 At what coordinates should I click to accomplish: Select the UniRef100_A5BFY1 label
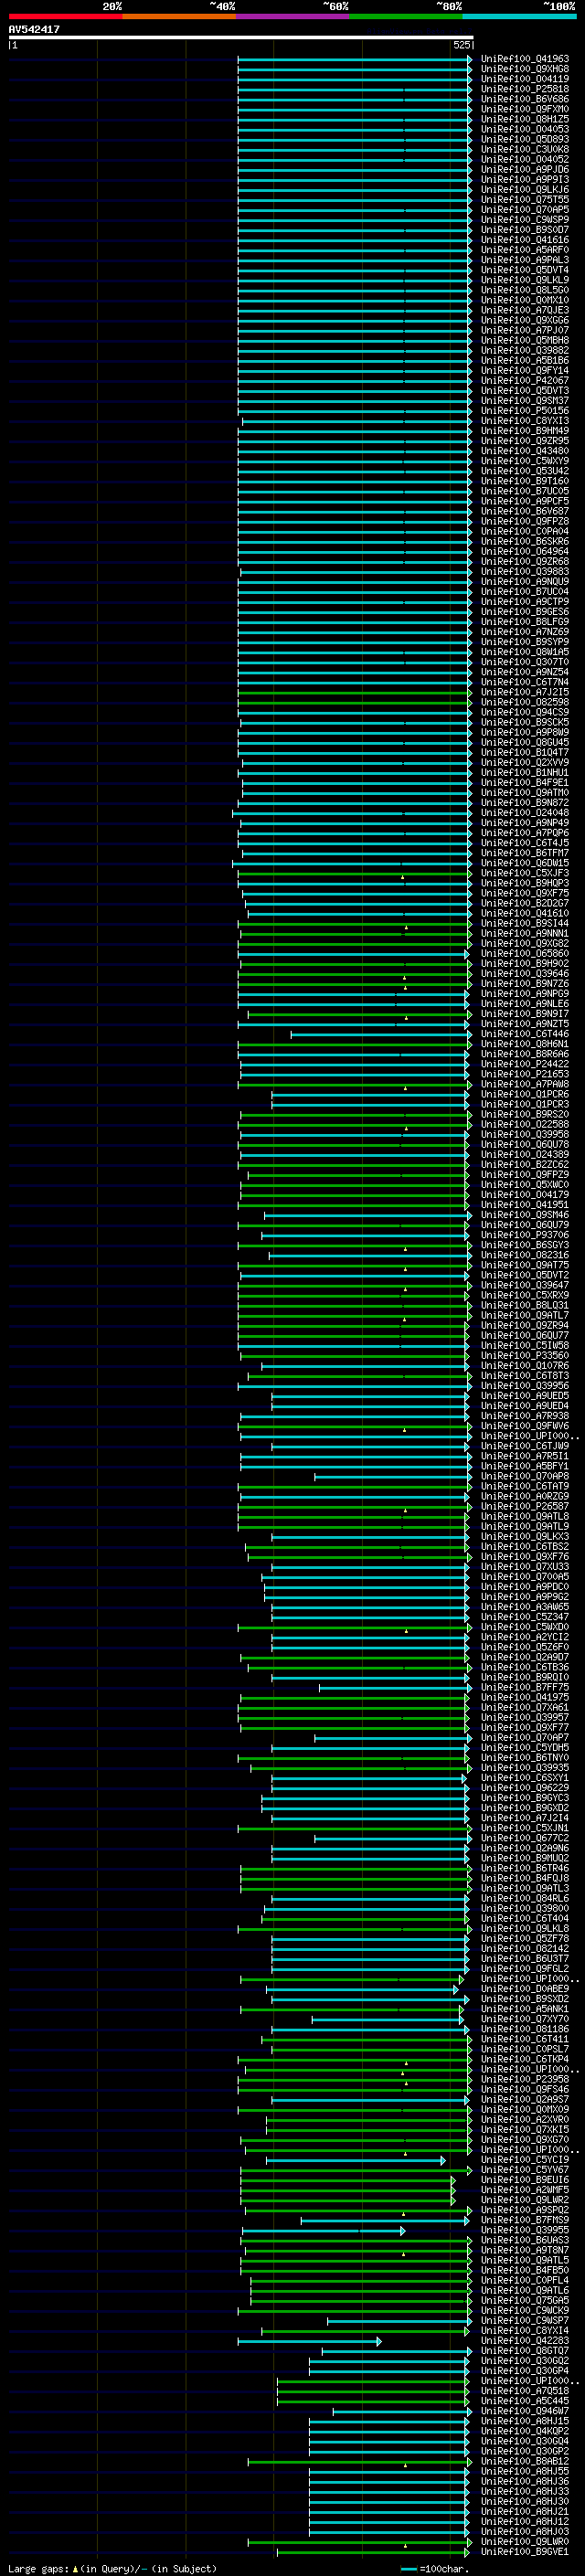[x=525, y=1467]
